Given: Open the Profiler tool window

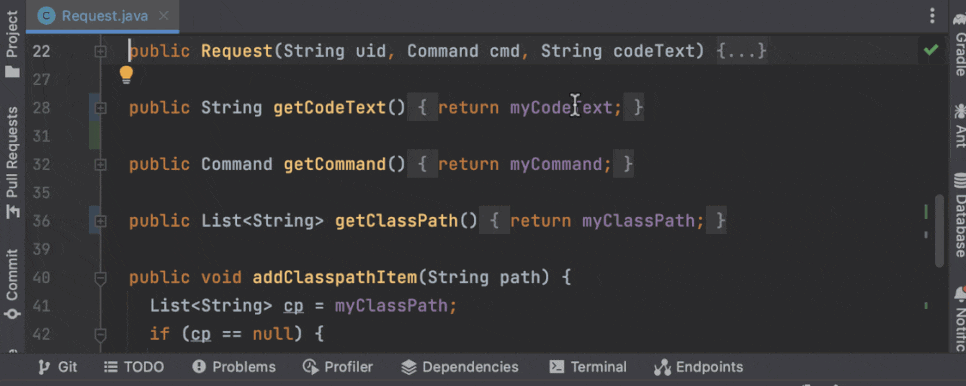Looking at the screenshot, I should (x=338, y=368).
